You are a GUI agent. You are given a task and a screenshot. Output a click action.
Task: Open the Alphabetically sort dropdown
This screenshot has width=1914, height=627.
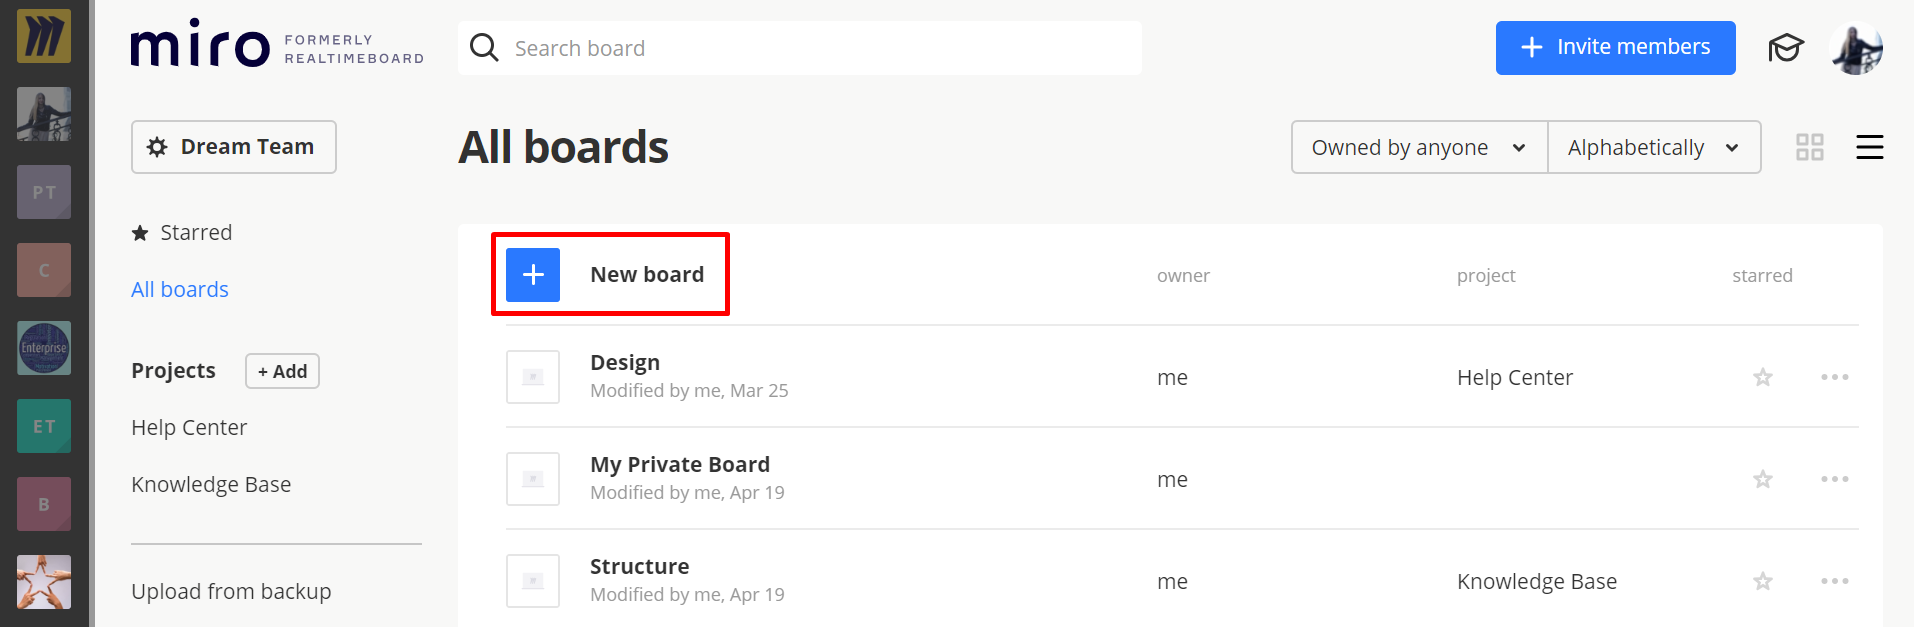click(x=1653, y=147)
